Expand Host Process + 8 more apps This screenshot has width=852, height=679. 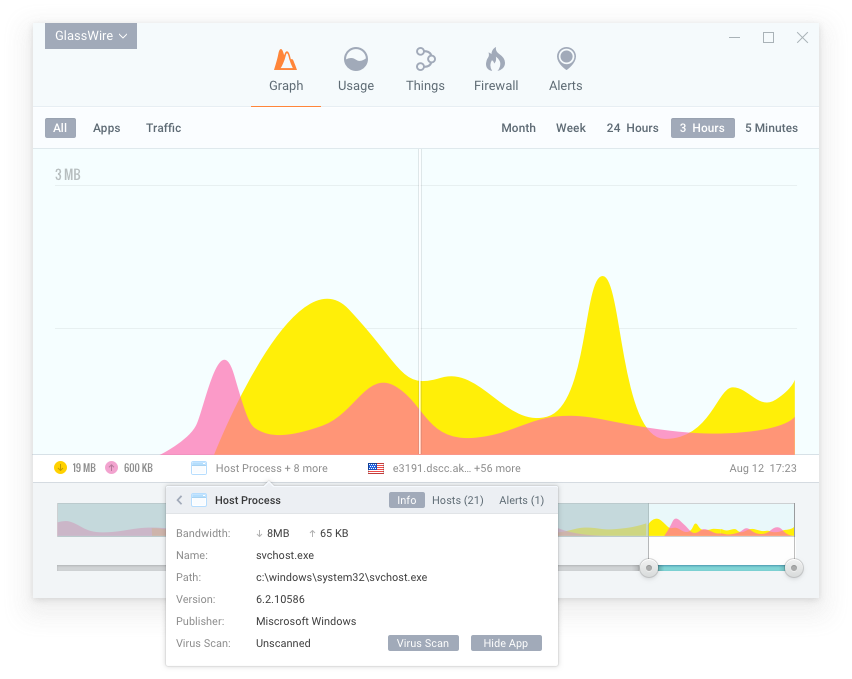[x=267, y=467]
